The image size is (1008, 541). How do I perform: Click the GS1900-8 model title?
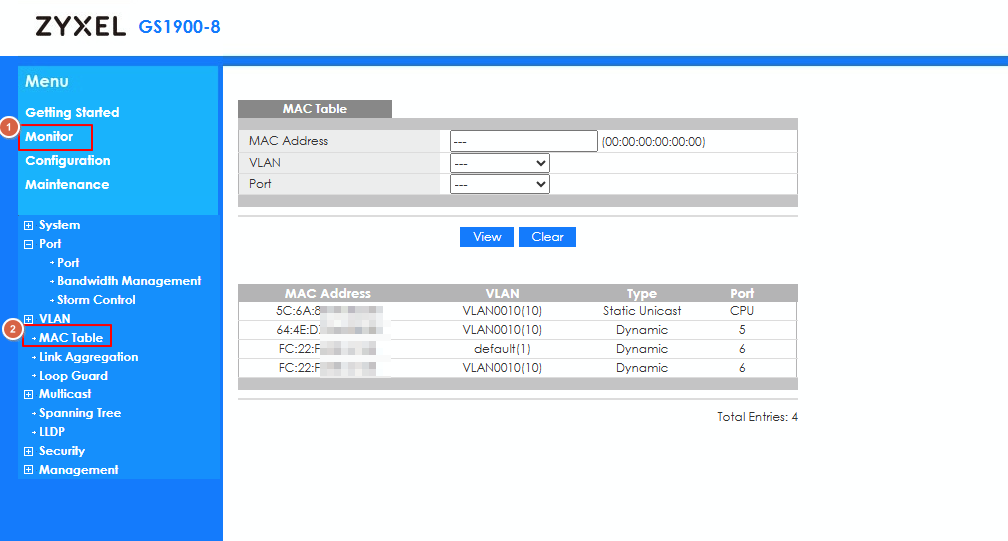(x=179, y=27)
